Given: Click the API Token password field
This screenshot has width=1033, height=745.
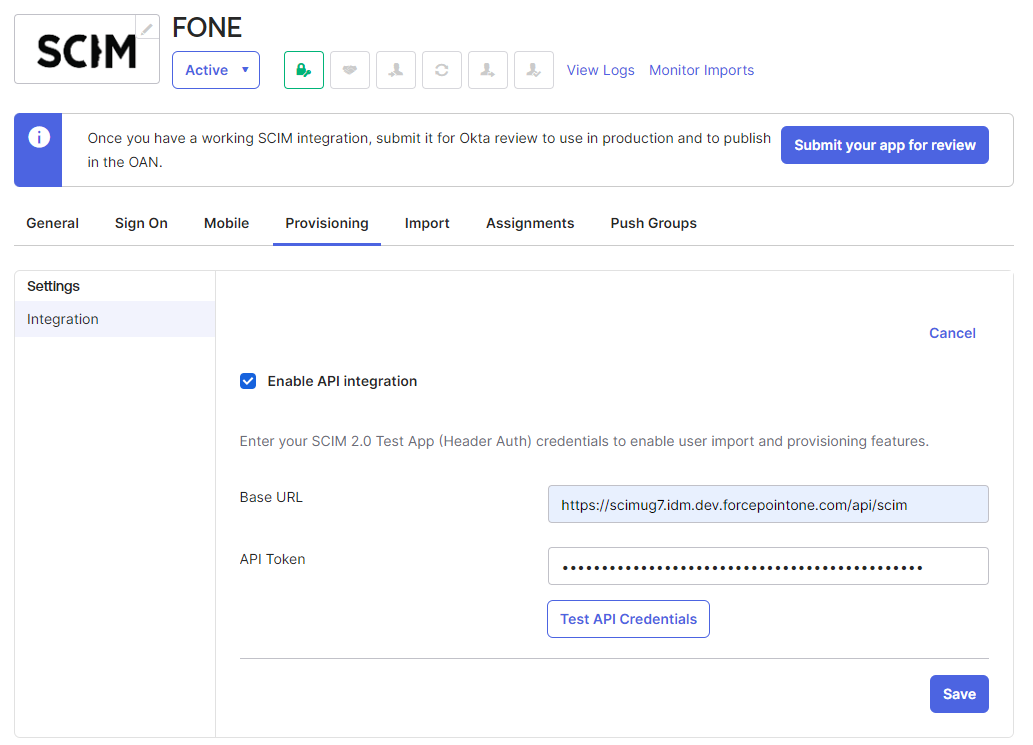Looking at the screenshot, I should (768, 566).
